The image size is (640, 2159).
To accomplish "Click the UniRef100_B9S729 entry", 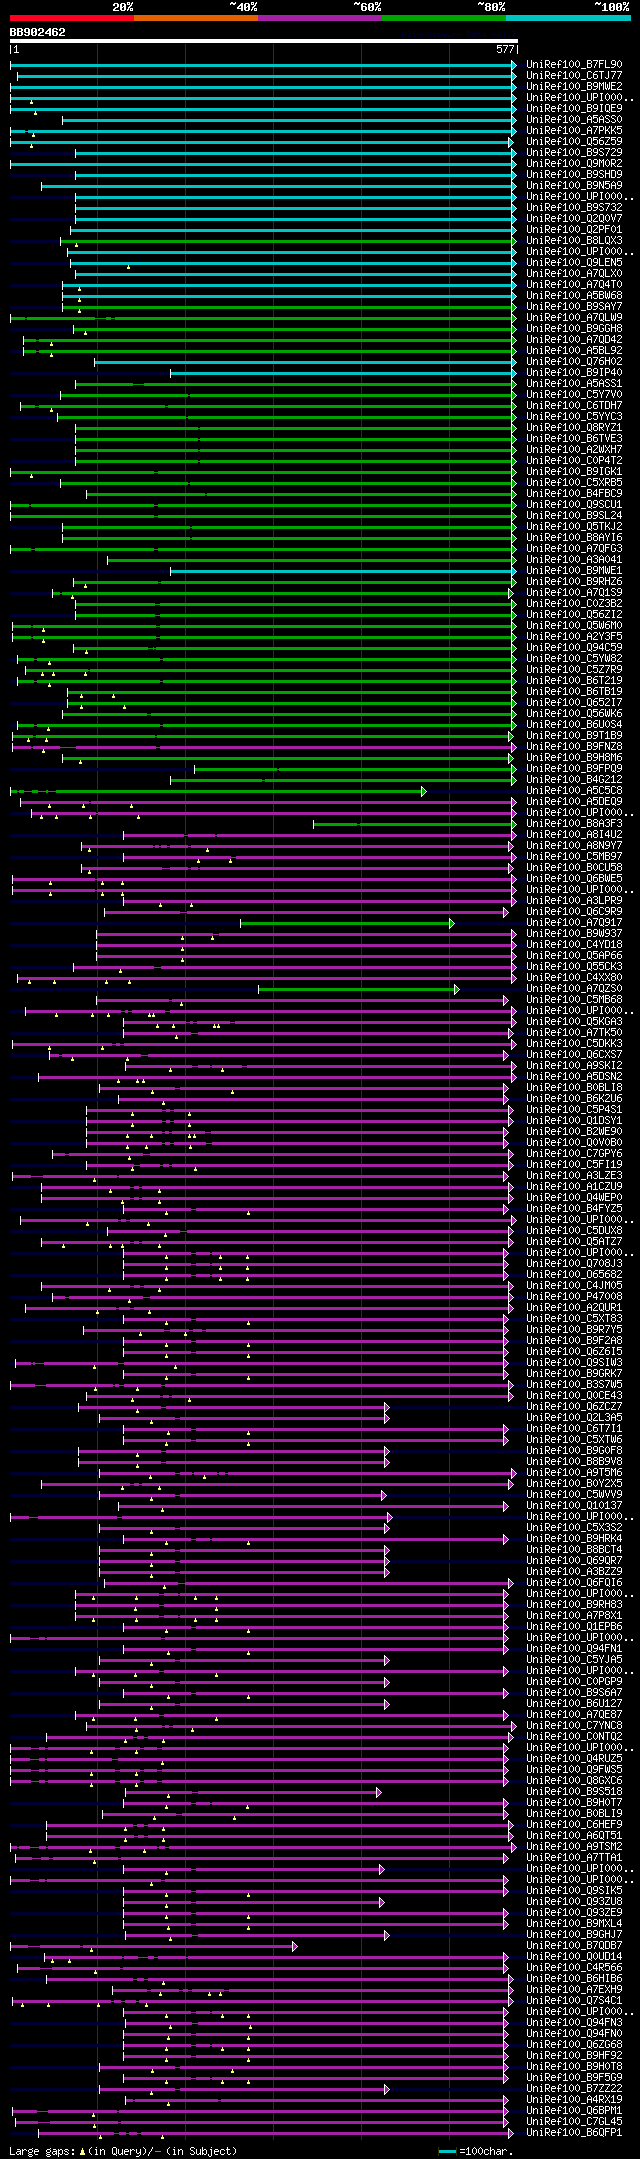I will 574,152.
